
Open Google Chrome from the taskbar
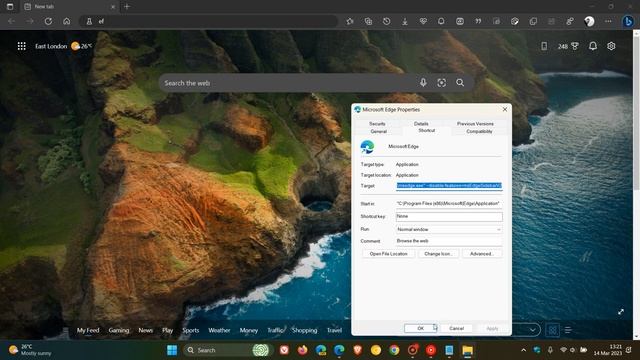tap(394, 350)
